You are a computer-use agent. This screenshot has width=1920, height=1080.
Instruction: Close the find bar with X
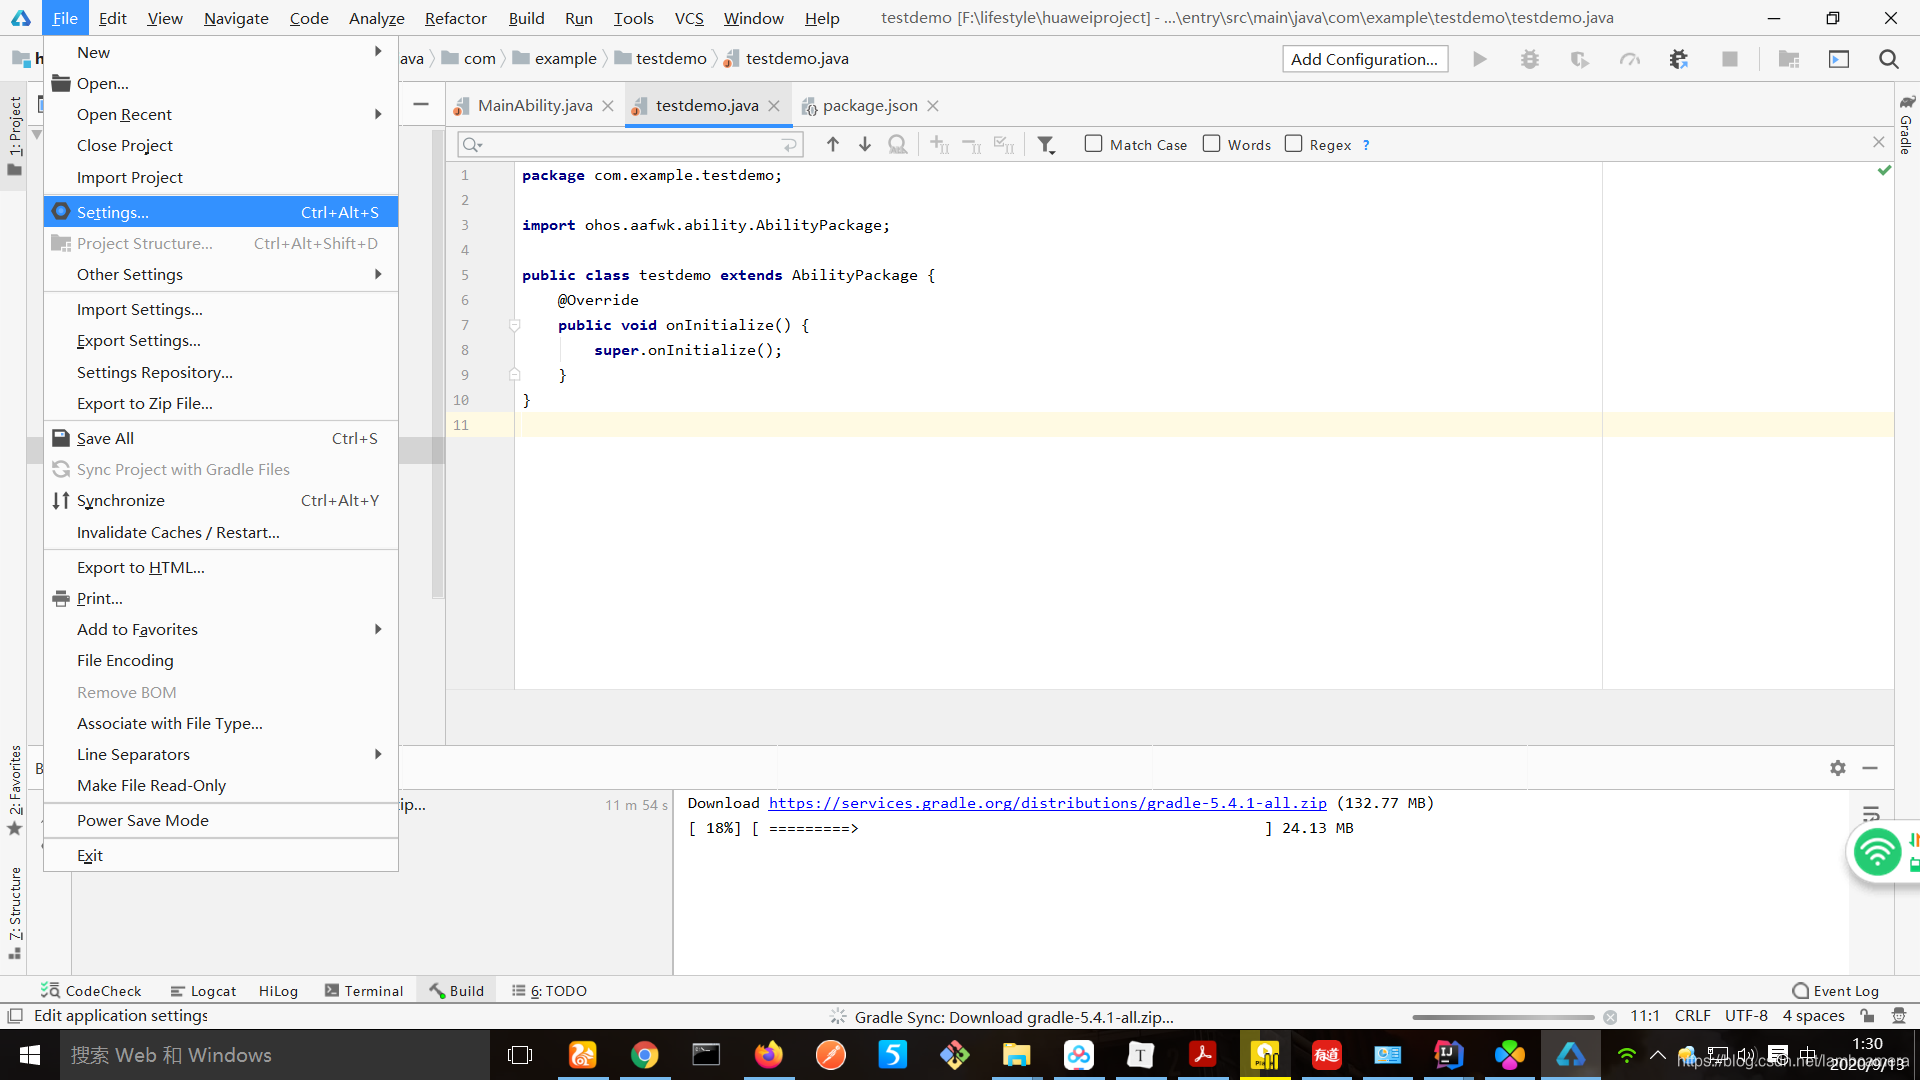pyautogui.click(x=1878, y=142)
